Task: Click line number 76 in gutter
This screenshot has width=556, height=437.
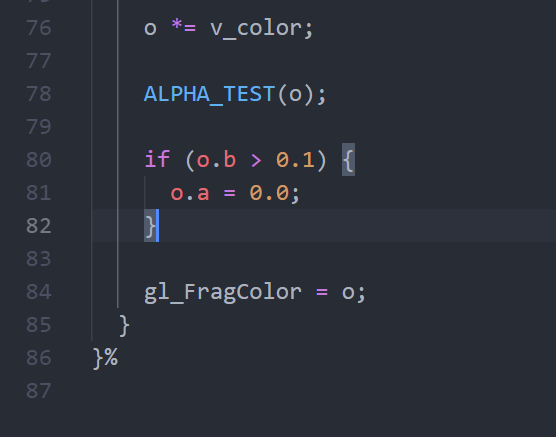Action: point(39,28)
